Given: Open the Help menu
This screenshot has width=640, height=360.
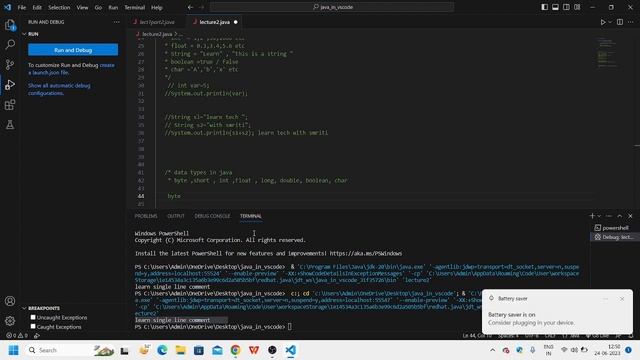Looking at the screenshot, I should click(157, 7).
